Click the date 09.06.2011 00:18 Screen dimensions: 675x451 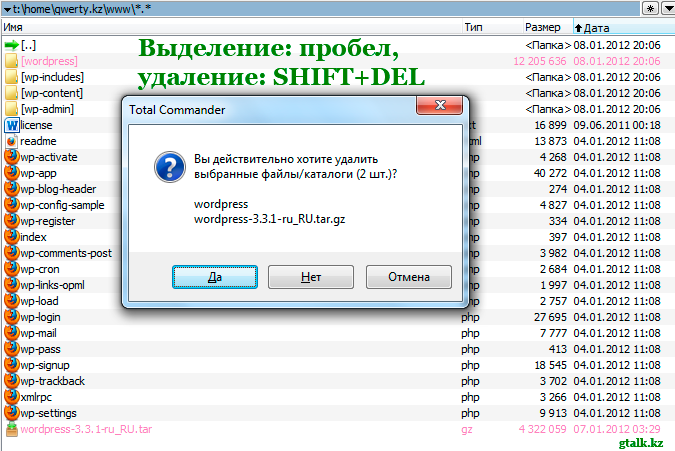click(x=616, y=125)
